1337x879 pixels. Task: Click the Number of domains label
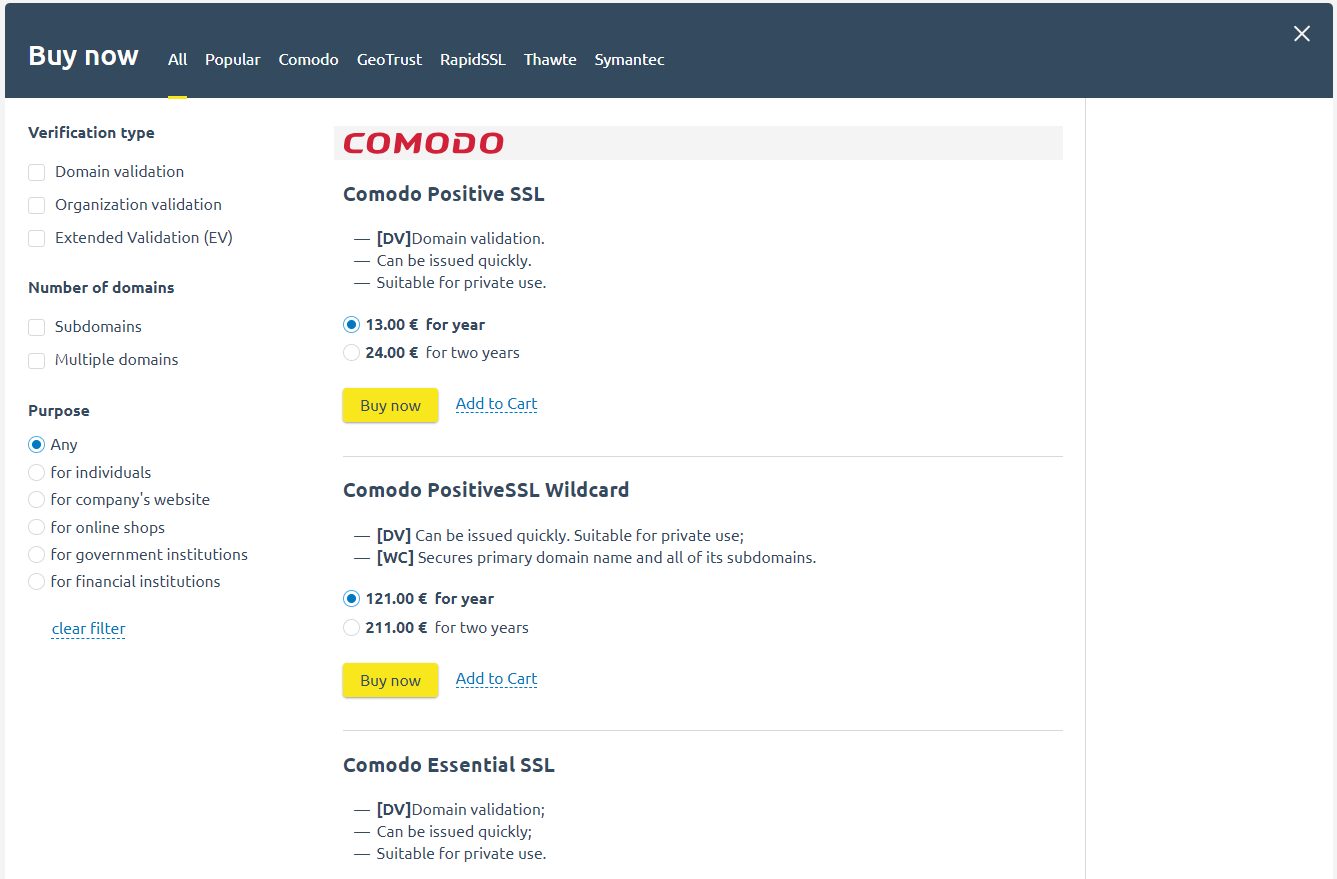(x=101, y=287)
